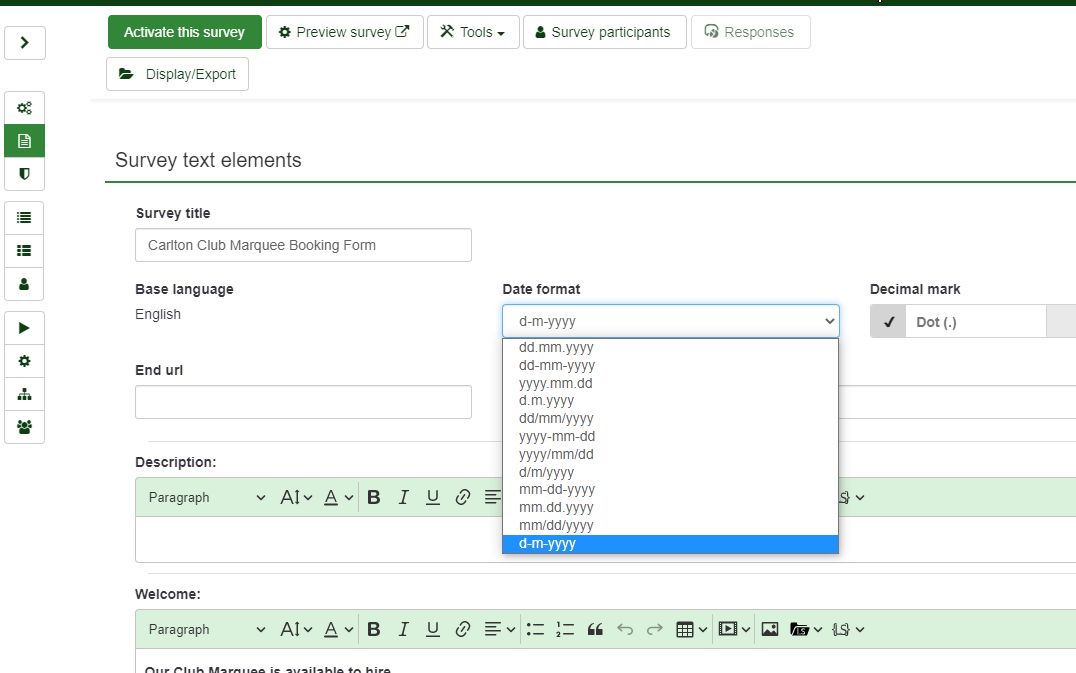Toggle italic in the Description editor toolbar
1076x673 pixels.
pos(403,497)
